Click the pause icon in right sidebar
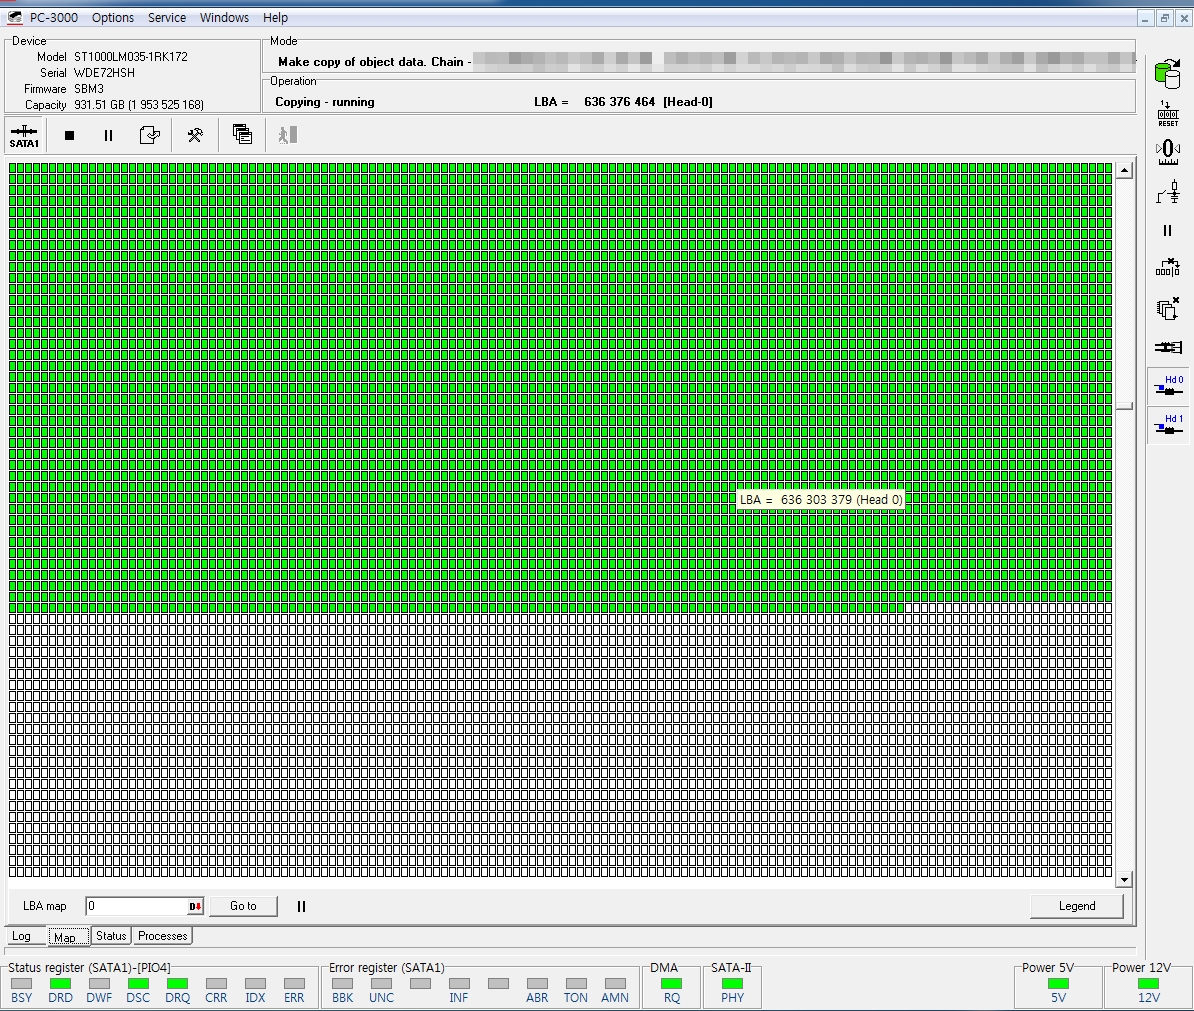 coord(1167,231)
